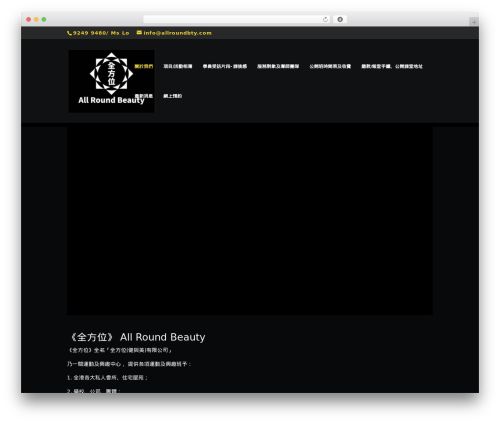Click the paragraph starting 《全方位》全名
This screenshot has width=500, height=423.
coord(120,350)
